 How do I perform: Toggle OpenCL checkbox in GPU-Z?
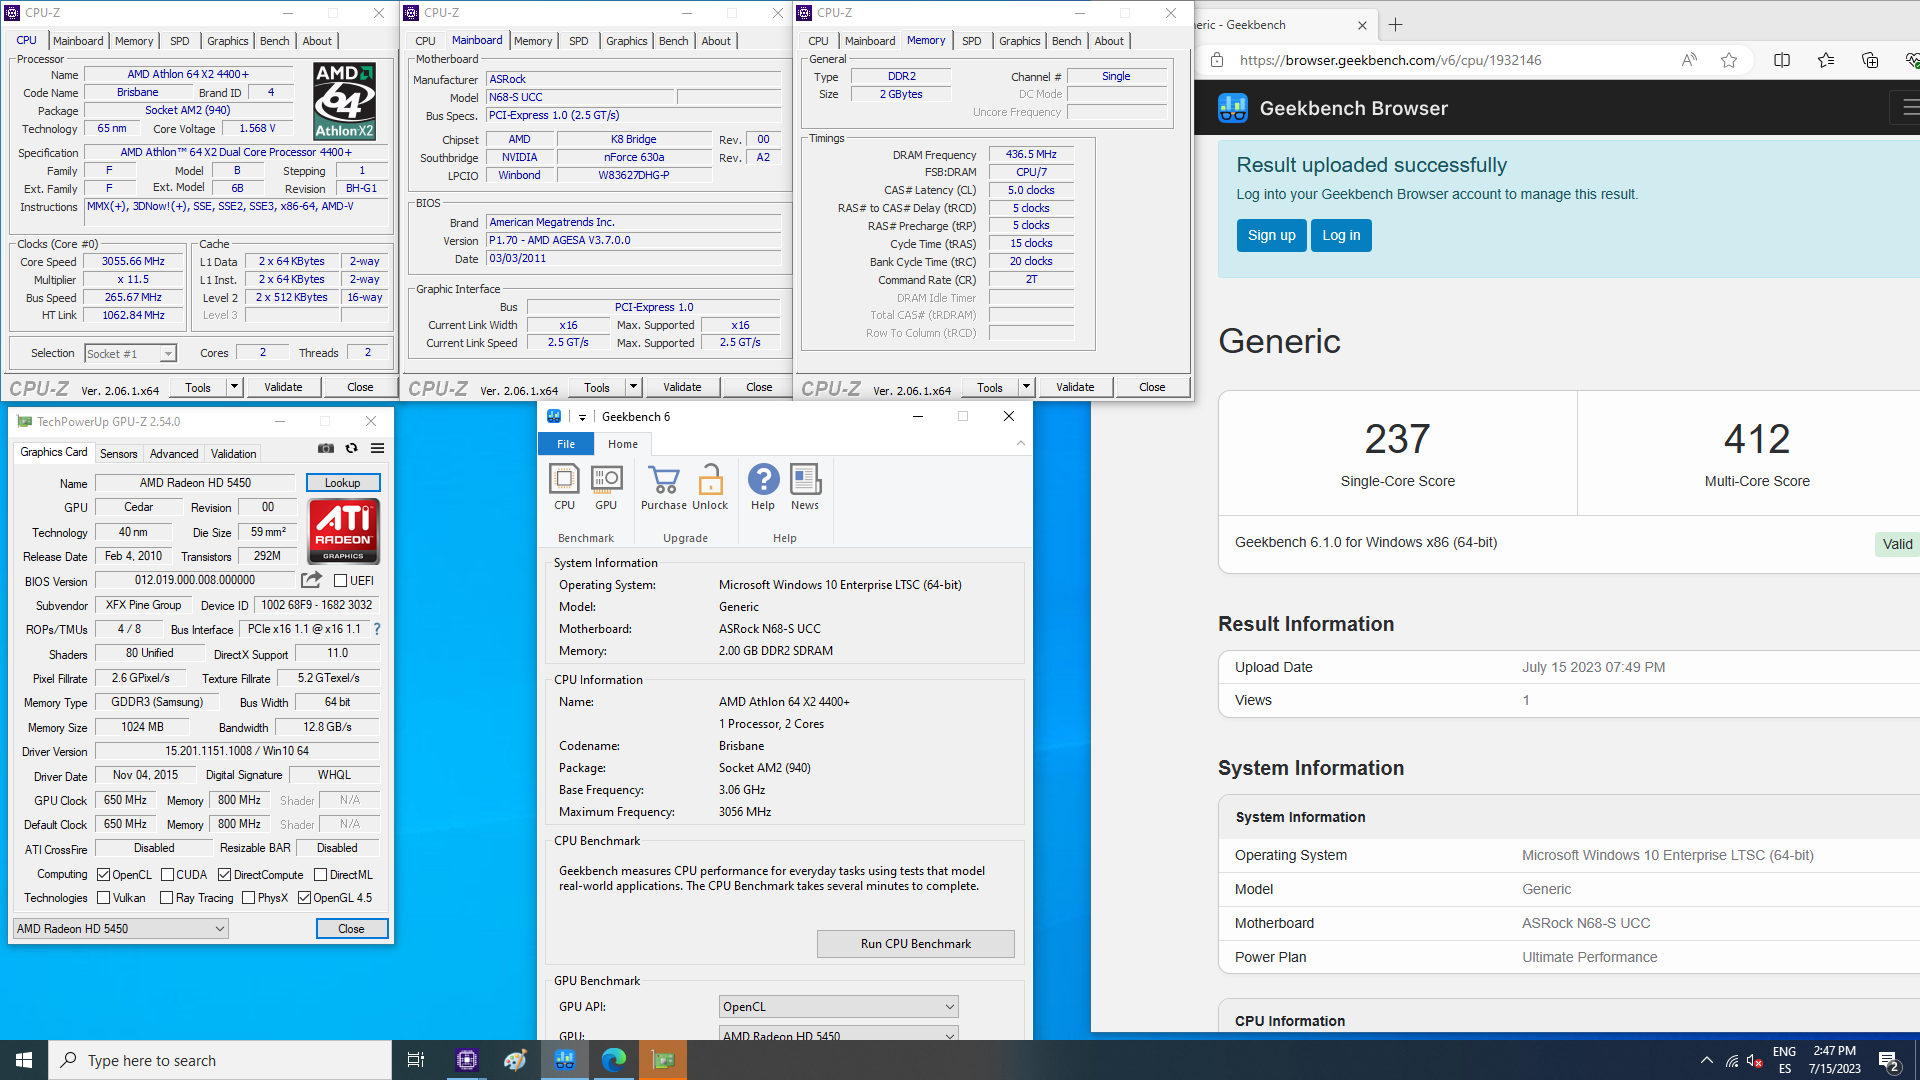(103, 875)
